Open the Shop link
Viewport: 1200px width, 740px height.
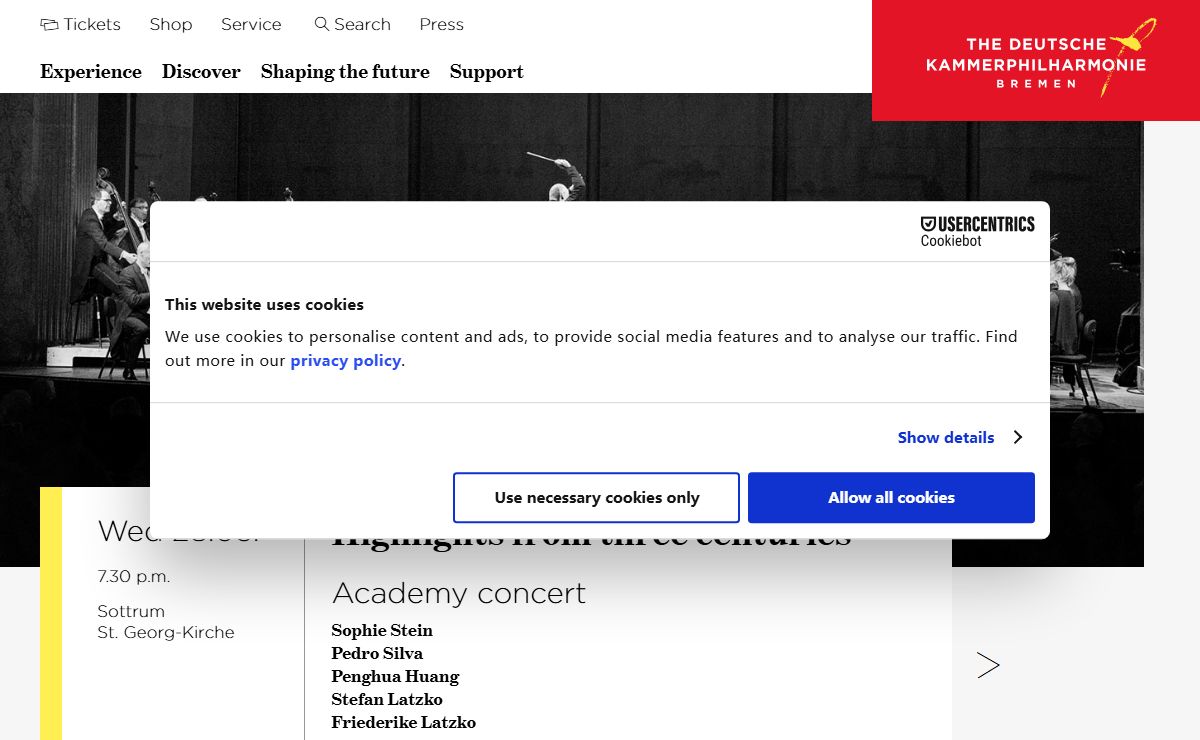(x=171, y=24)
